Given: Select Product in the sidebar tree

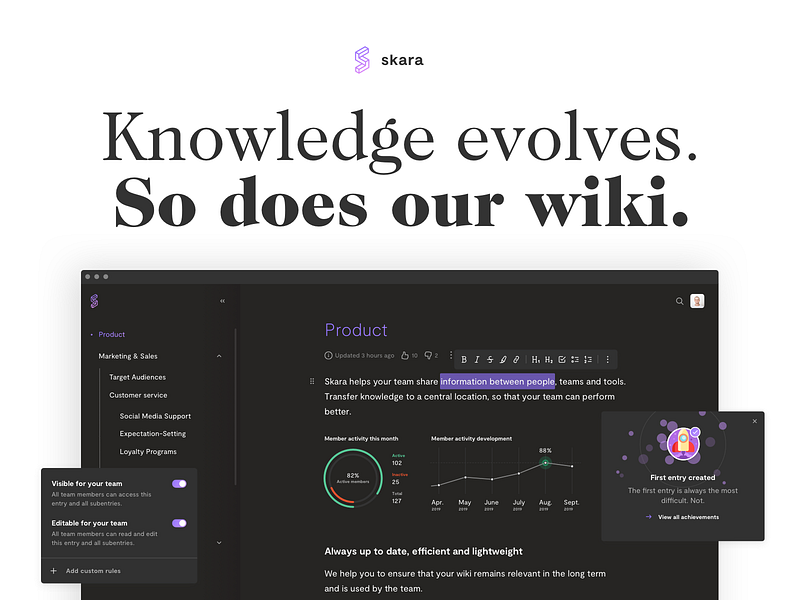Looking at the screenshot, I should click(111, 335).
